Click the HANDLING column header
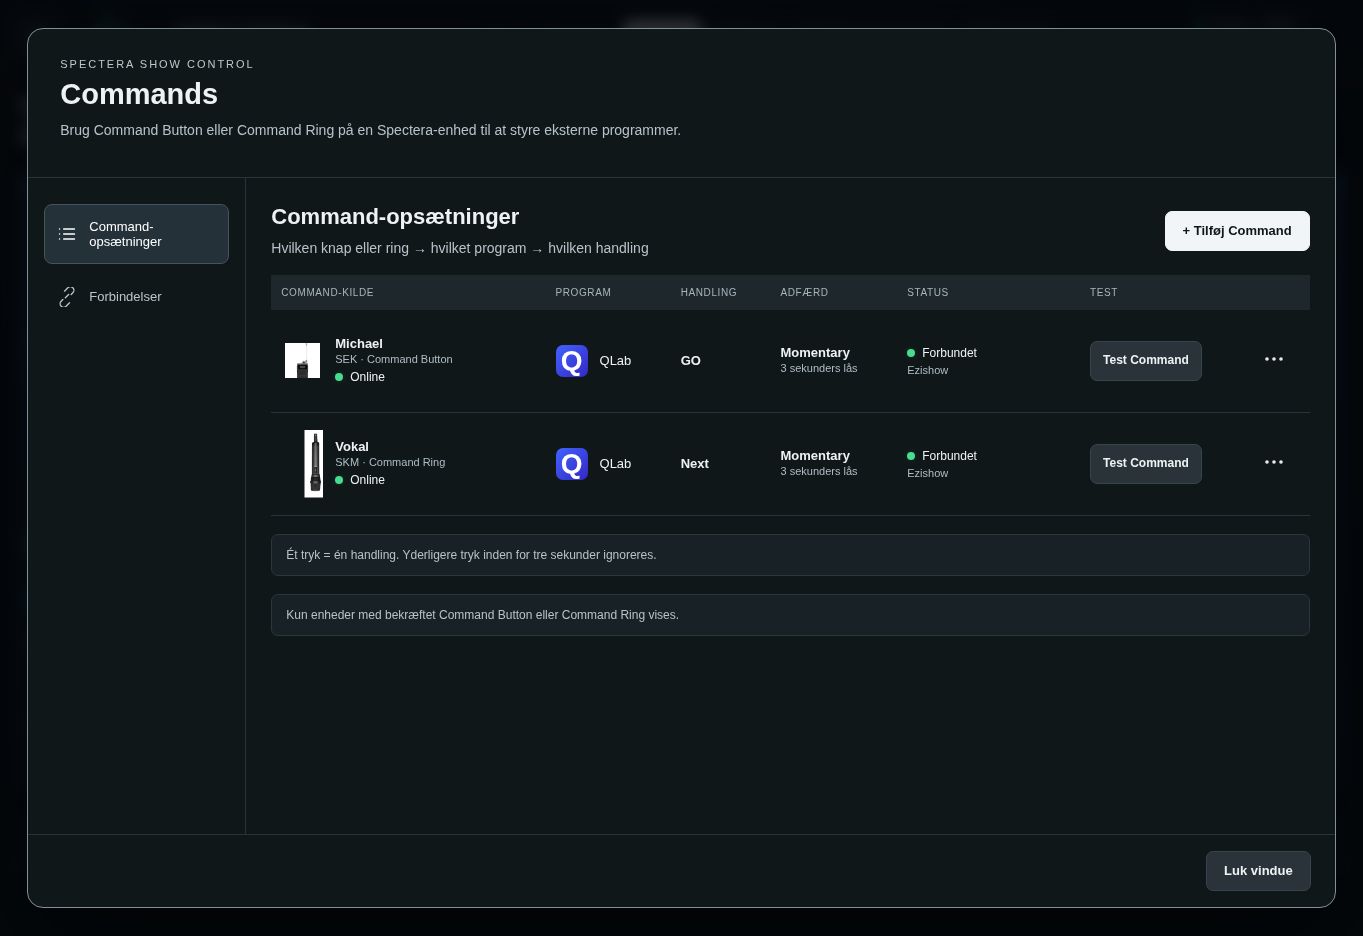The image size is (1363, 936). coord(709,293)
